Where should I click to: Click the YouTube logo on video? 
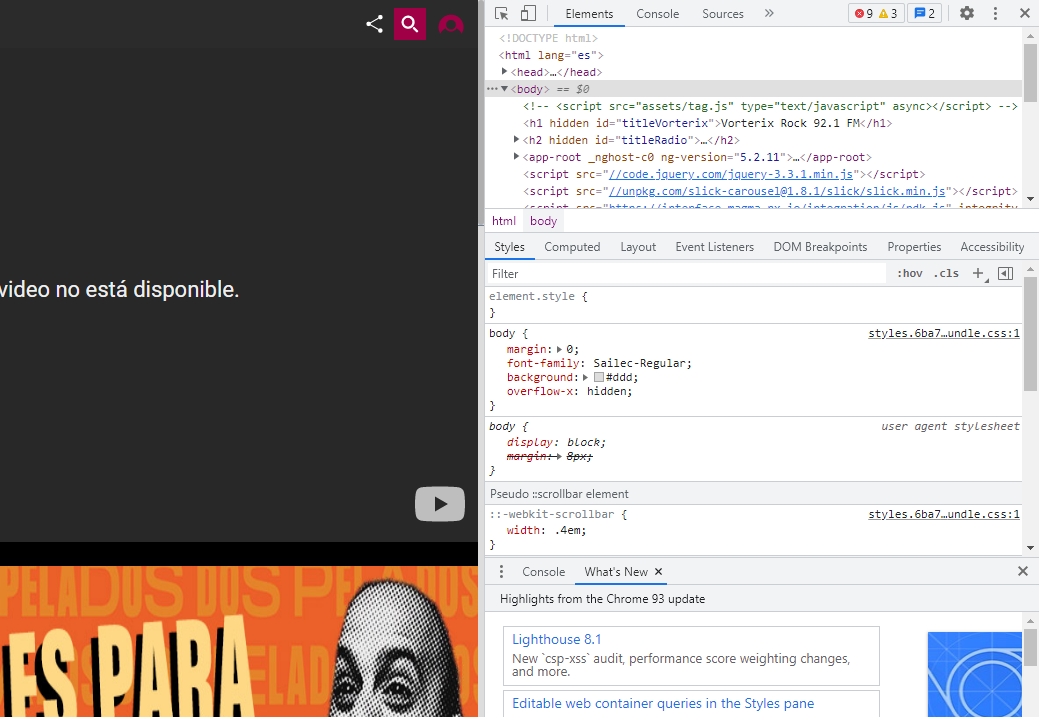click(x=440, y=504)
